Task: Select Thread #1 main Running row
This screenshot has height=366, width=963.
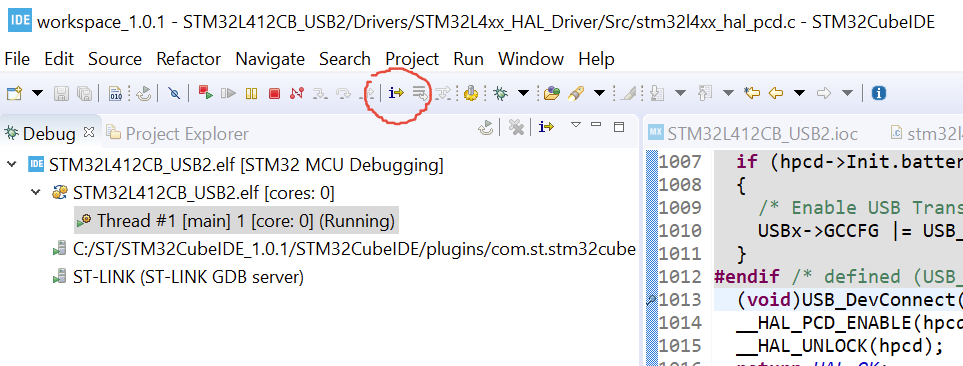Action: tap(236, 220)
